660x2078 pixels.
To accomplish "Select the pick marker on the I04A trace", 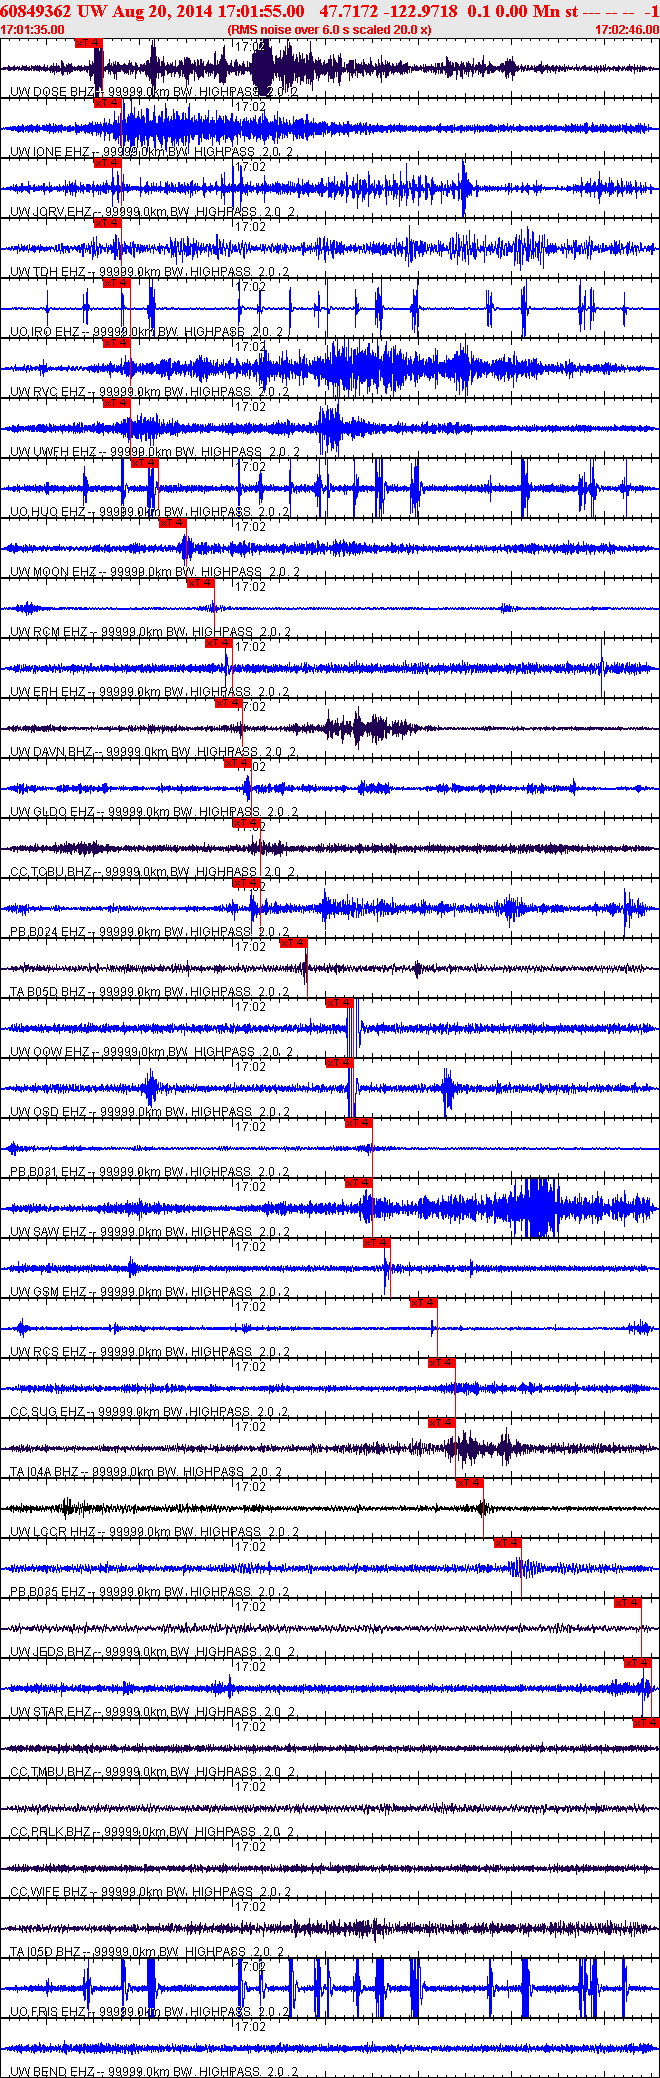I will click(442, 1423).
